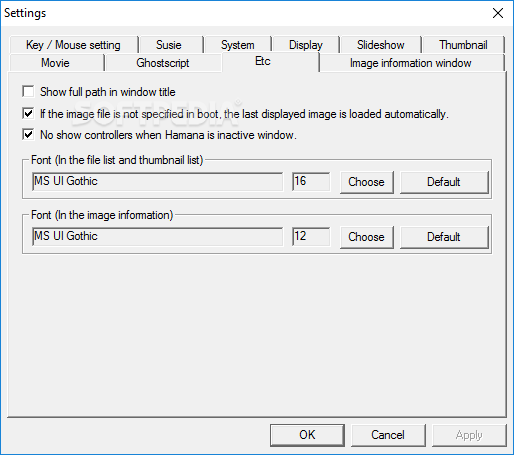Click the file list font size field showing 16

point(311,182)
